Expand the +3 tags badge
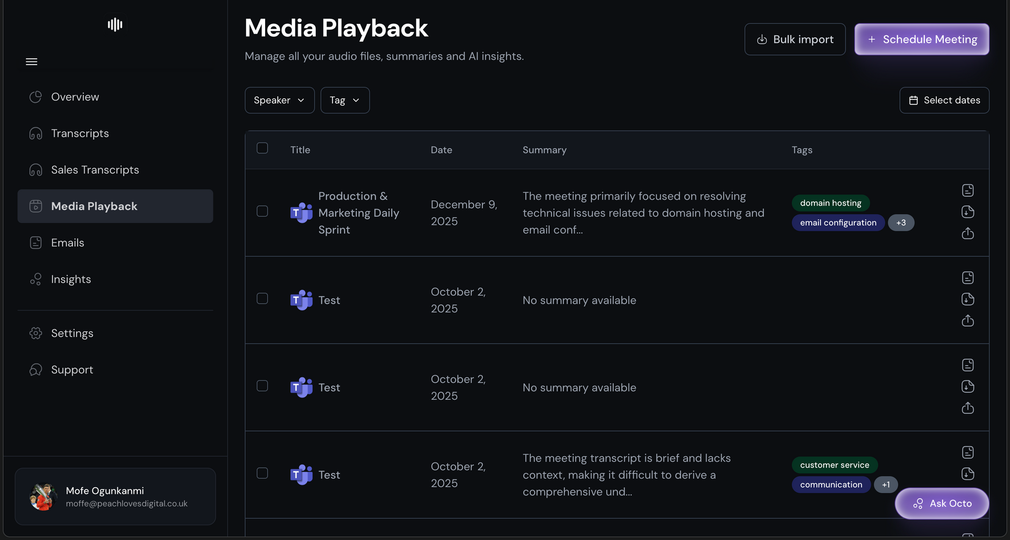Viewport: 1010px width, 540px height. pos(901,223)
